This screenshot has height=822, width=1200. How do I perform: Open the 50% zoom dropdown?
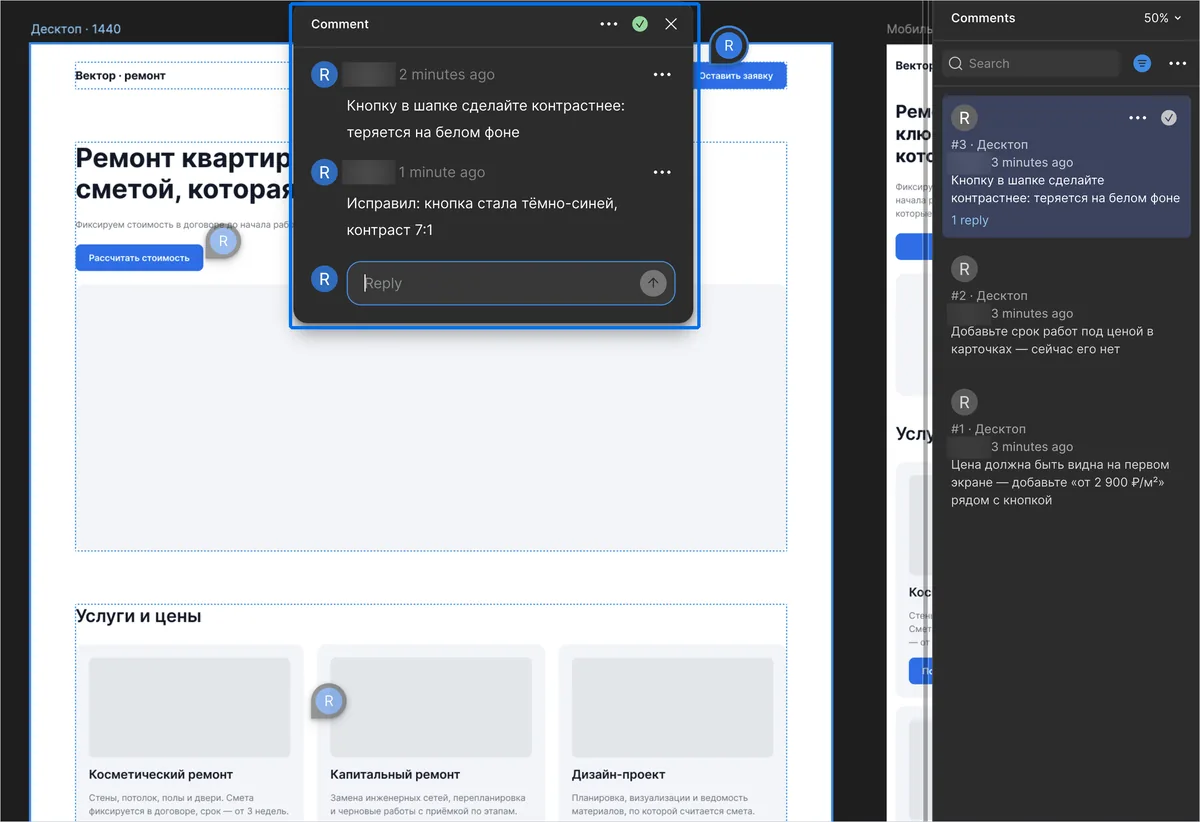(x=1163, y=18)
